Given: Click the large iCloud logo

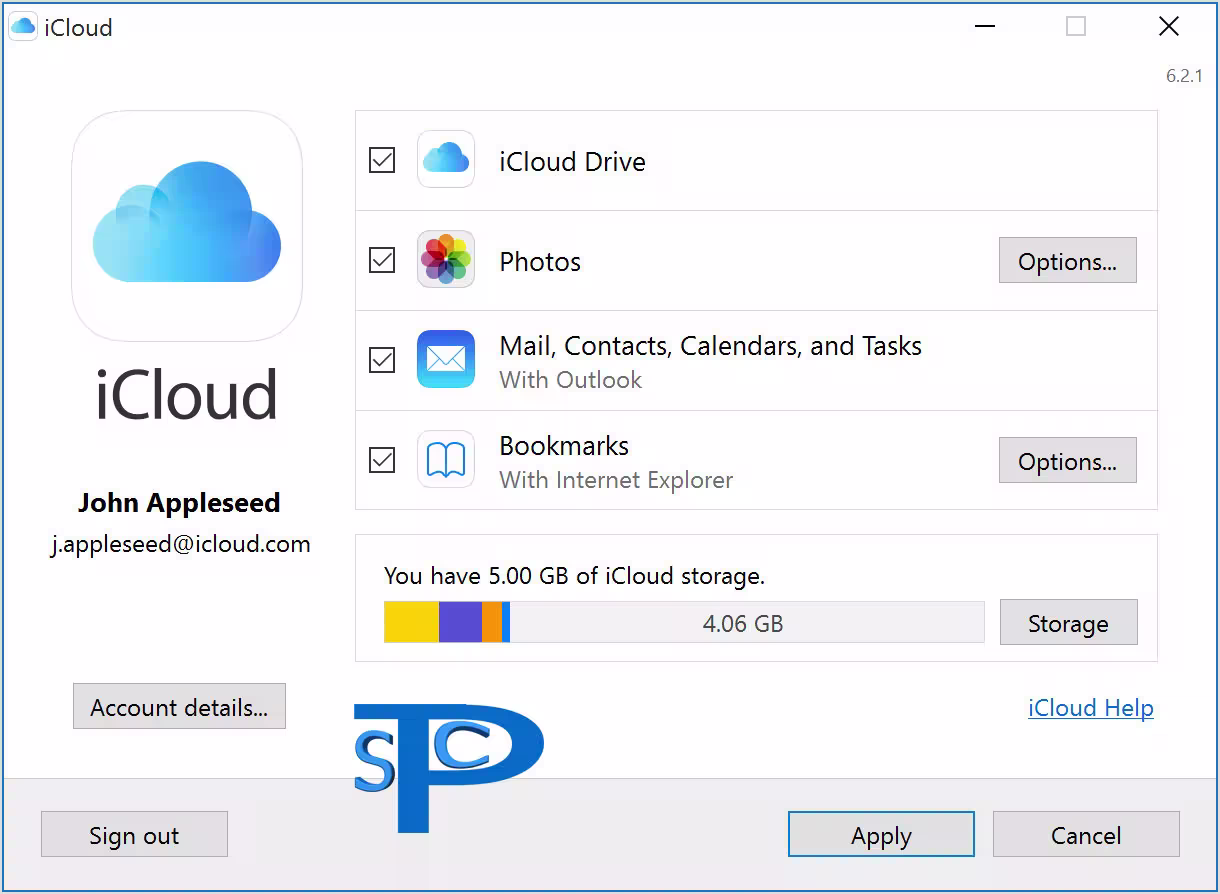Looking at the screenshot, I should [x=187, y=226].
